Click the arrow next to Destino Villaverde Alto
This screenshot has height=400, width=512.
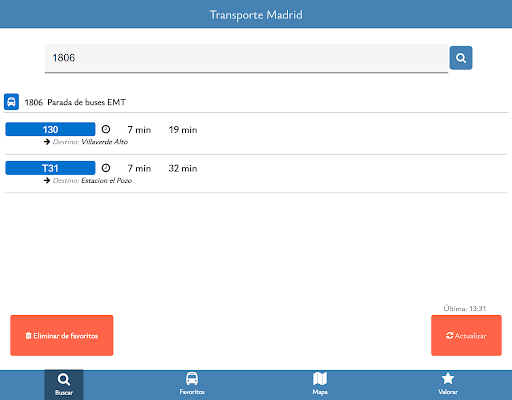pos(47,142)
